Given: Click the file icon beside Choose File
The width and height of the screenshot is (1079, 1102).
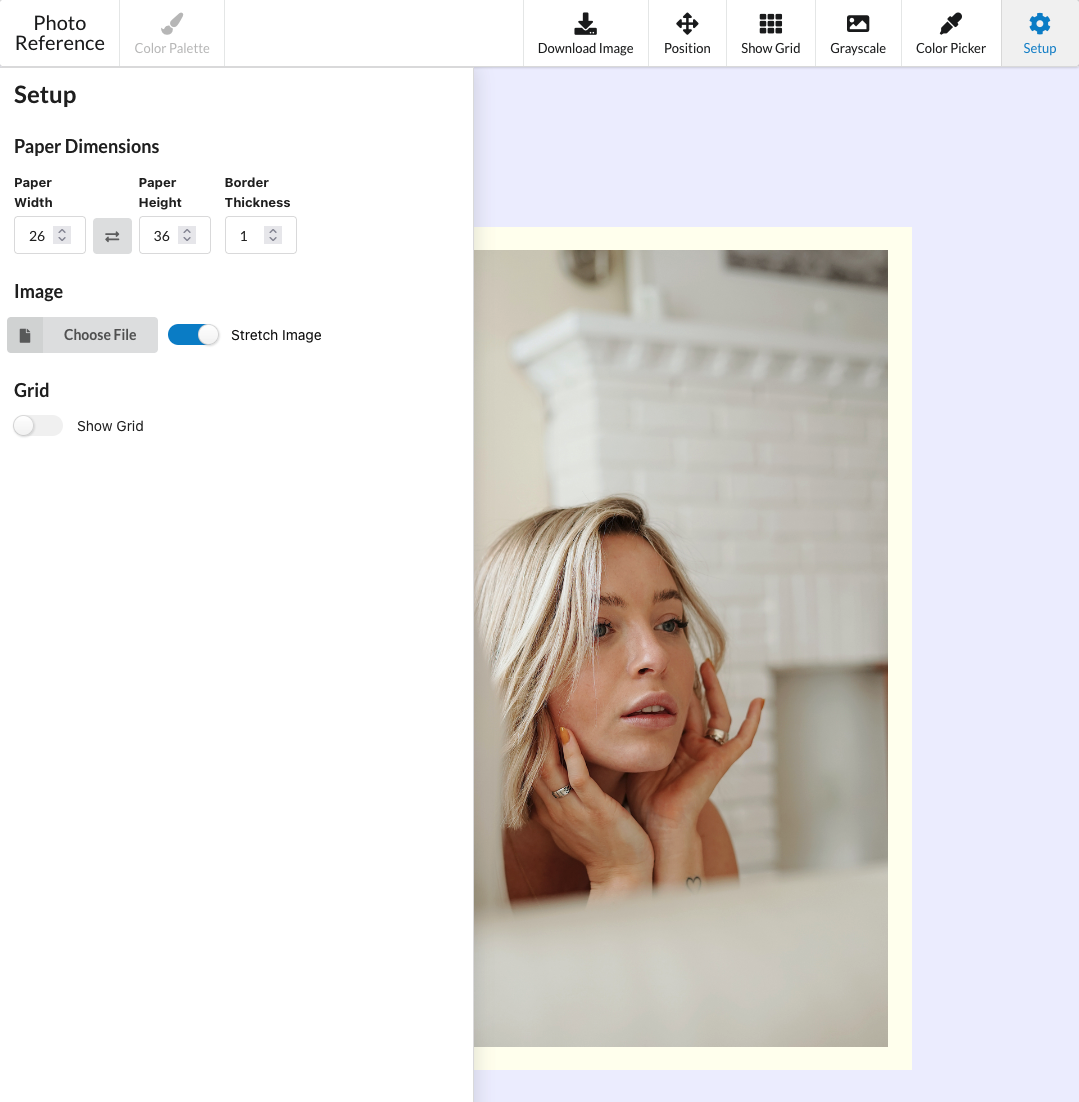Looking at the screenshot, I should click(x=25, y=335).
